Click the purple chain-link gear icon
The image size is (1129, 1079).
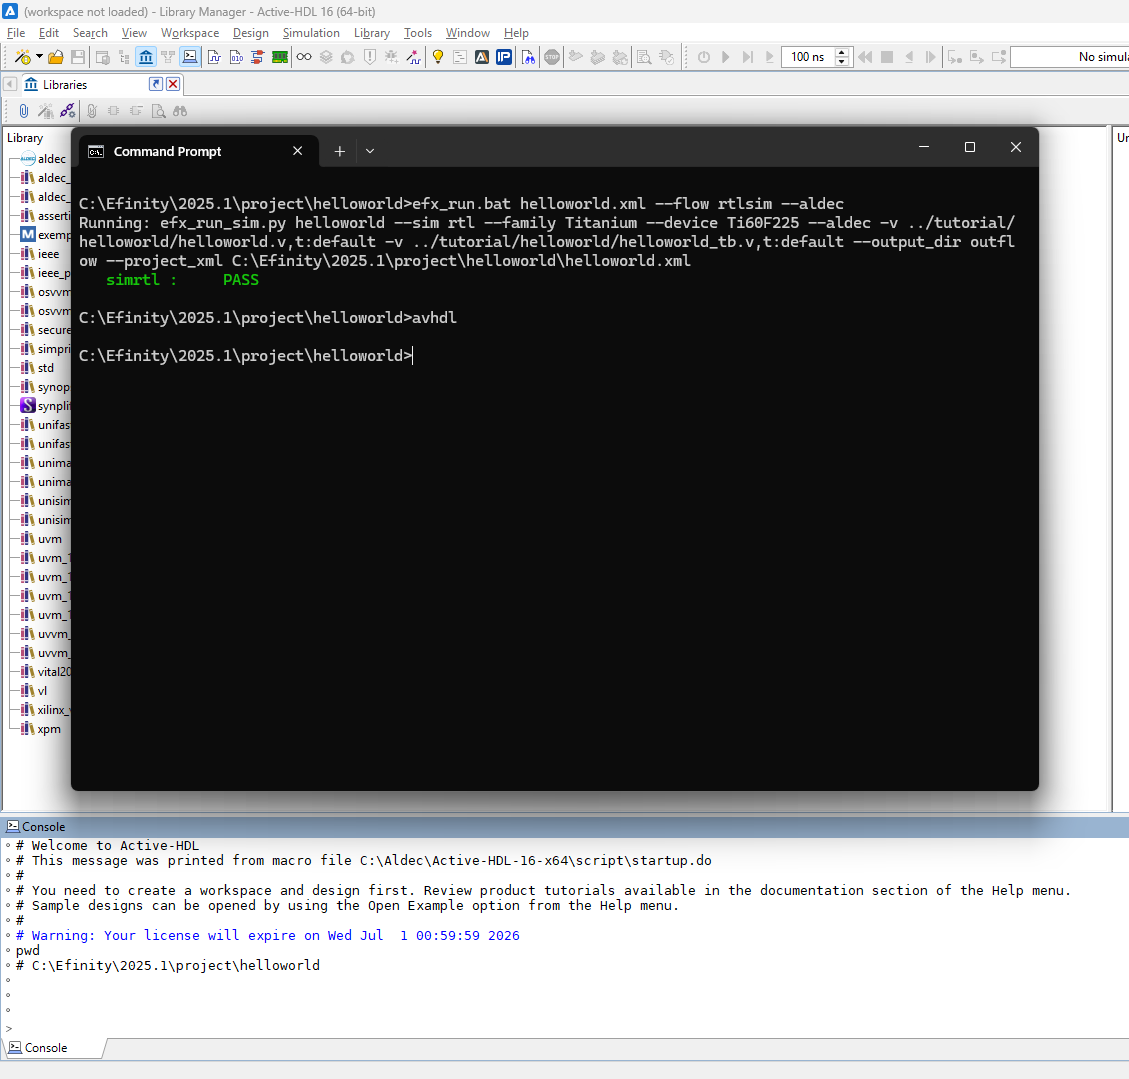[68, 111]
